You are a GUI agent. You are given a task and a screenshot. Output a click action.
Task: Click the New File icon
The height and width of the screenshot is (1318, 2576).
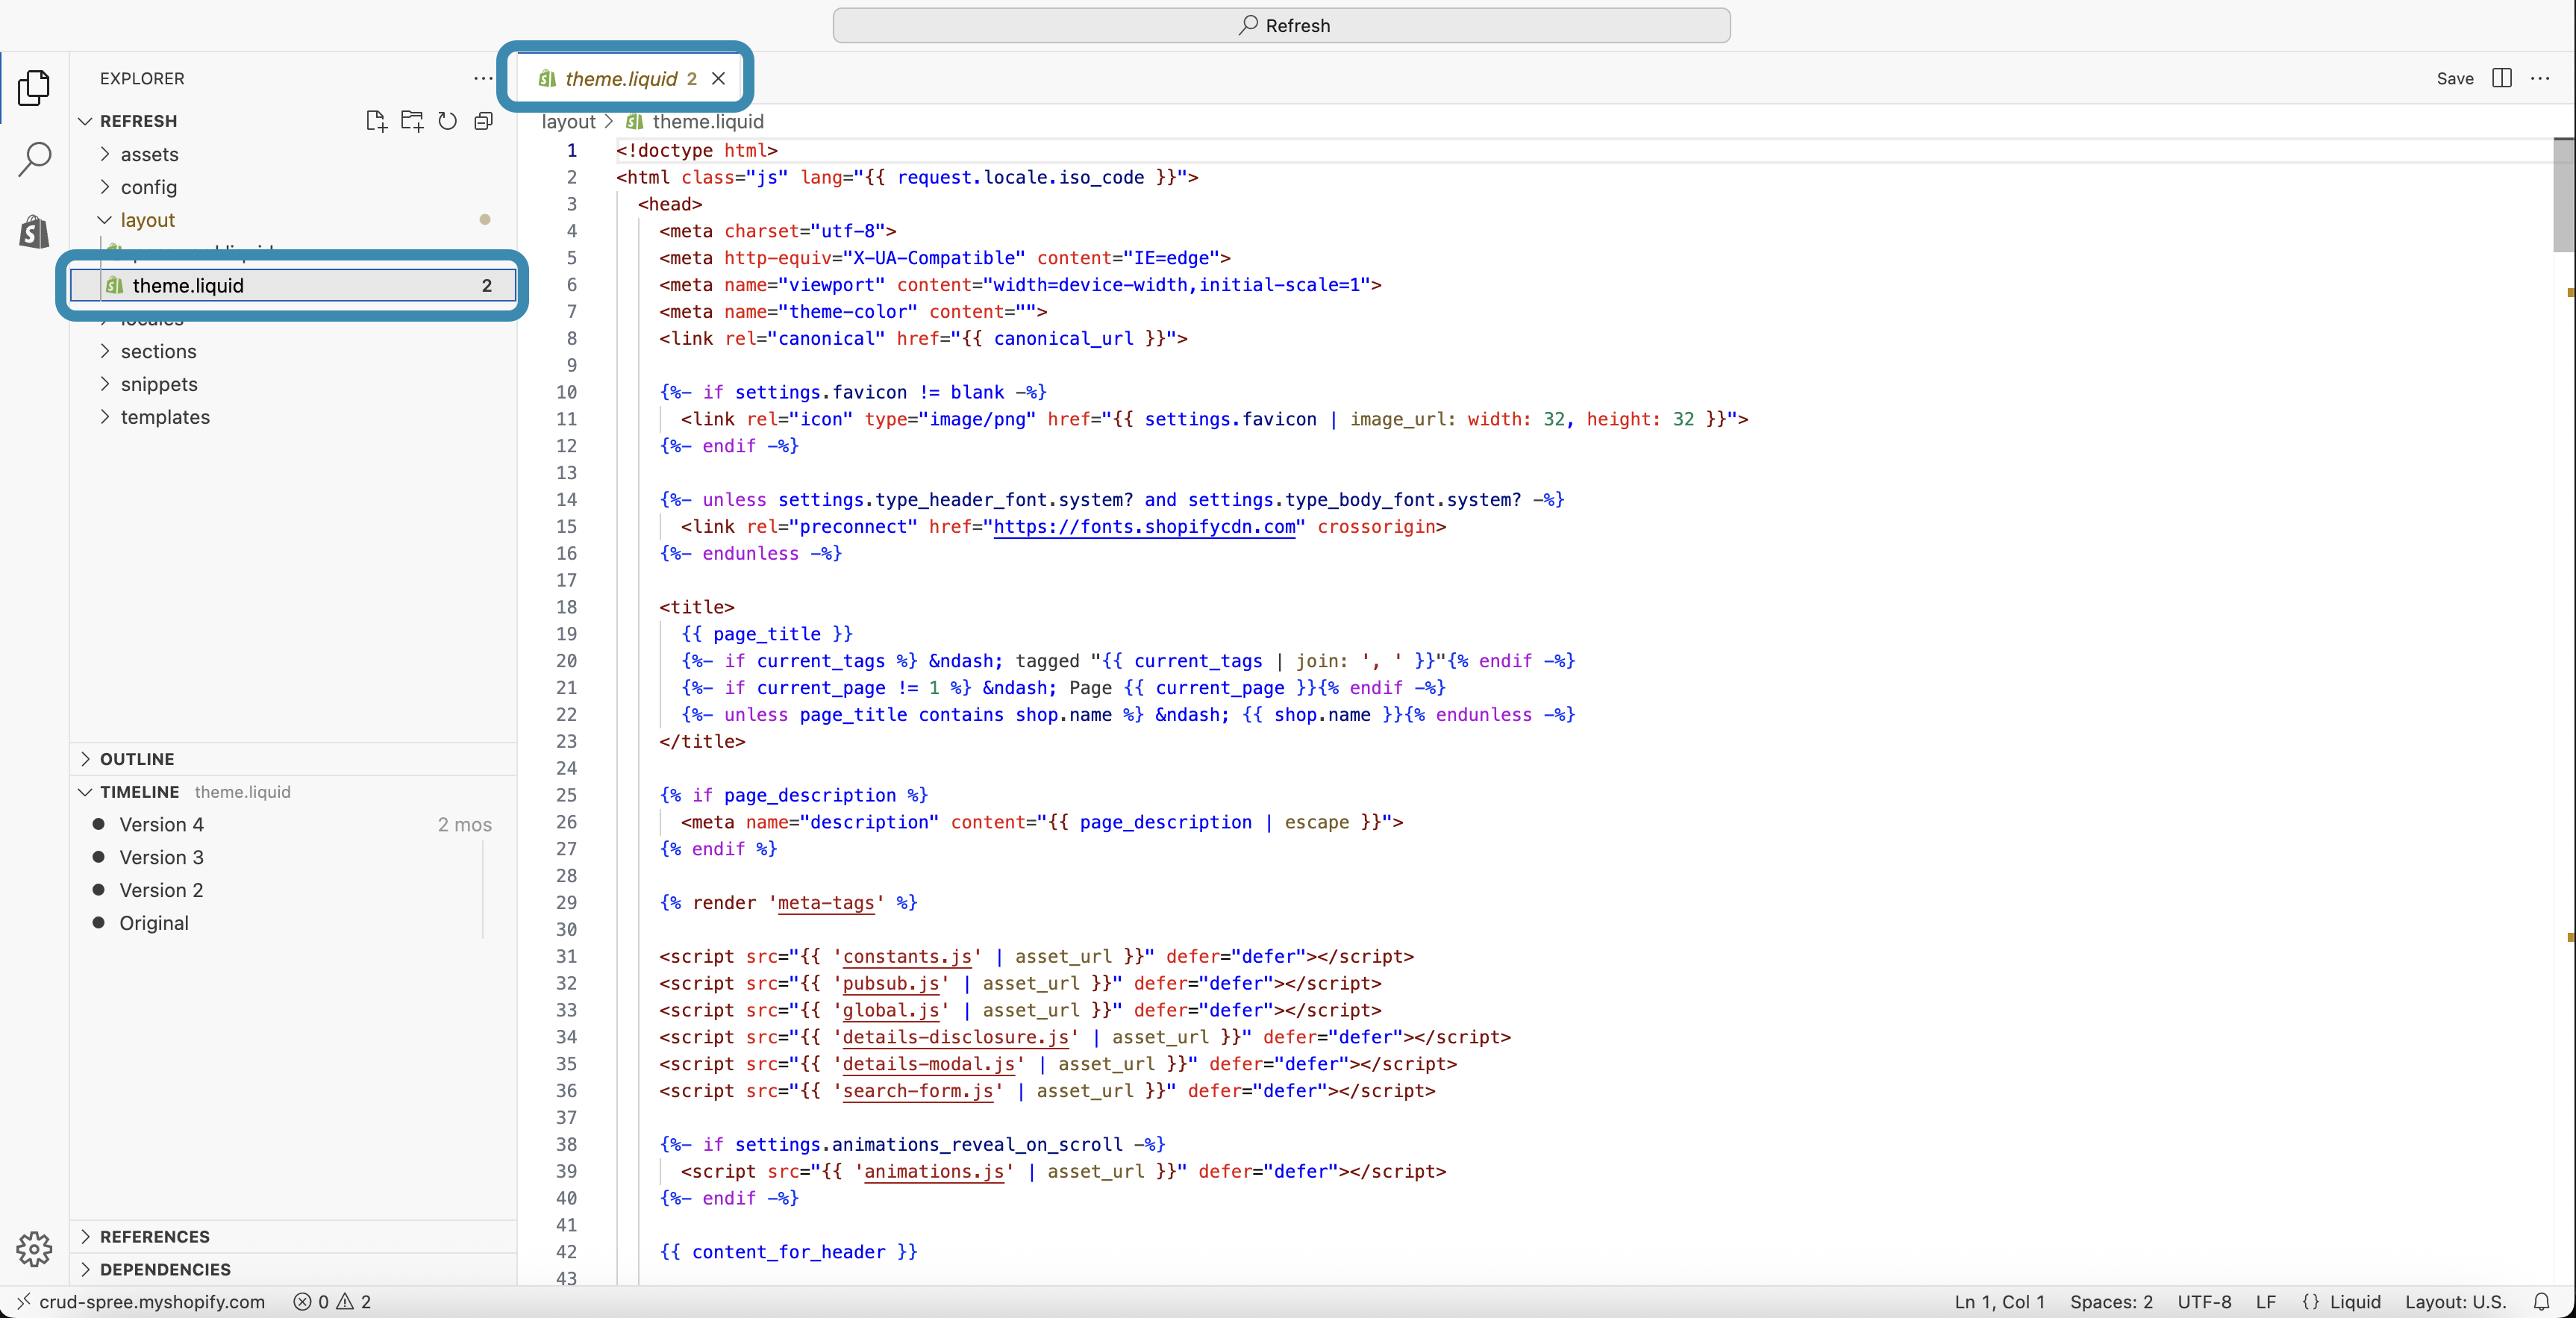point(376,121)
